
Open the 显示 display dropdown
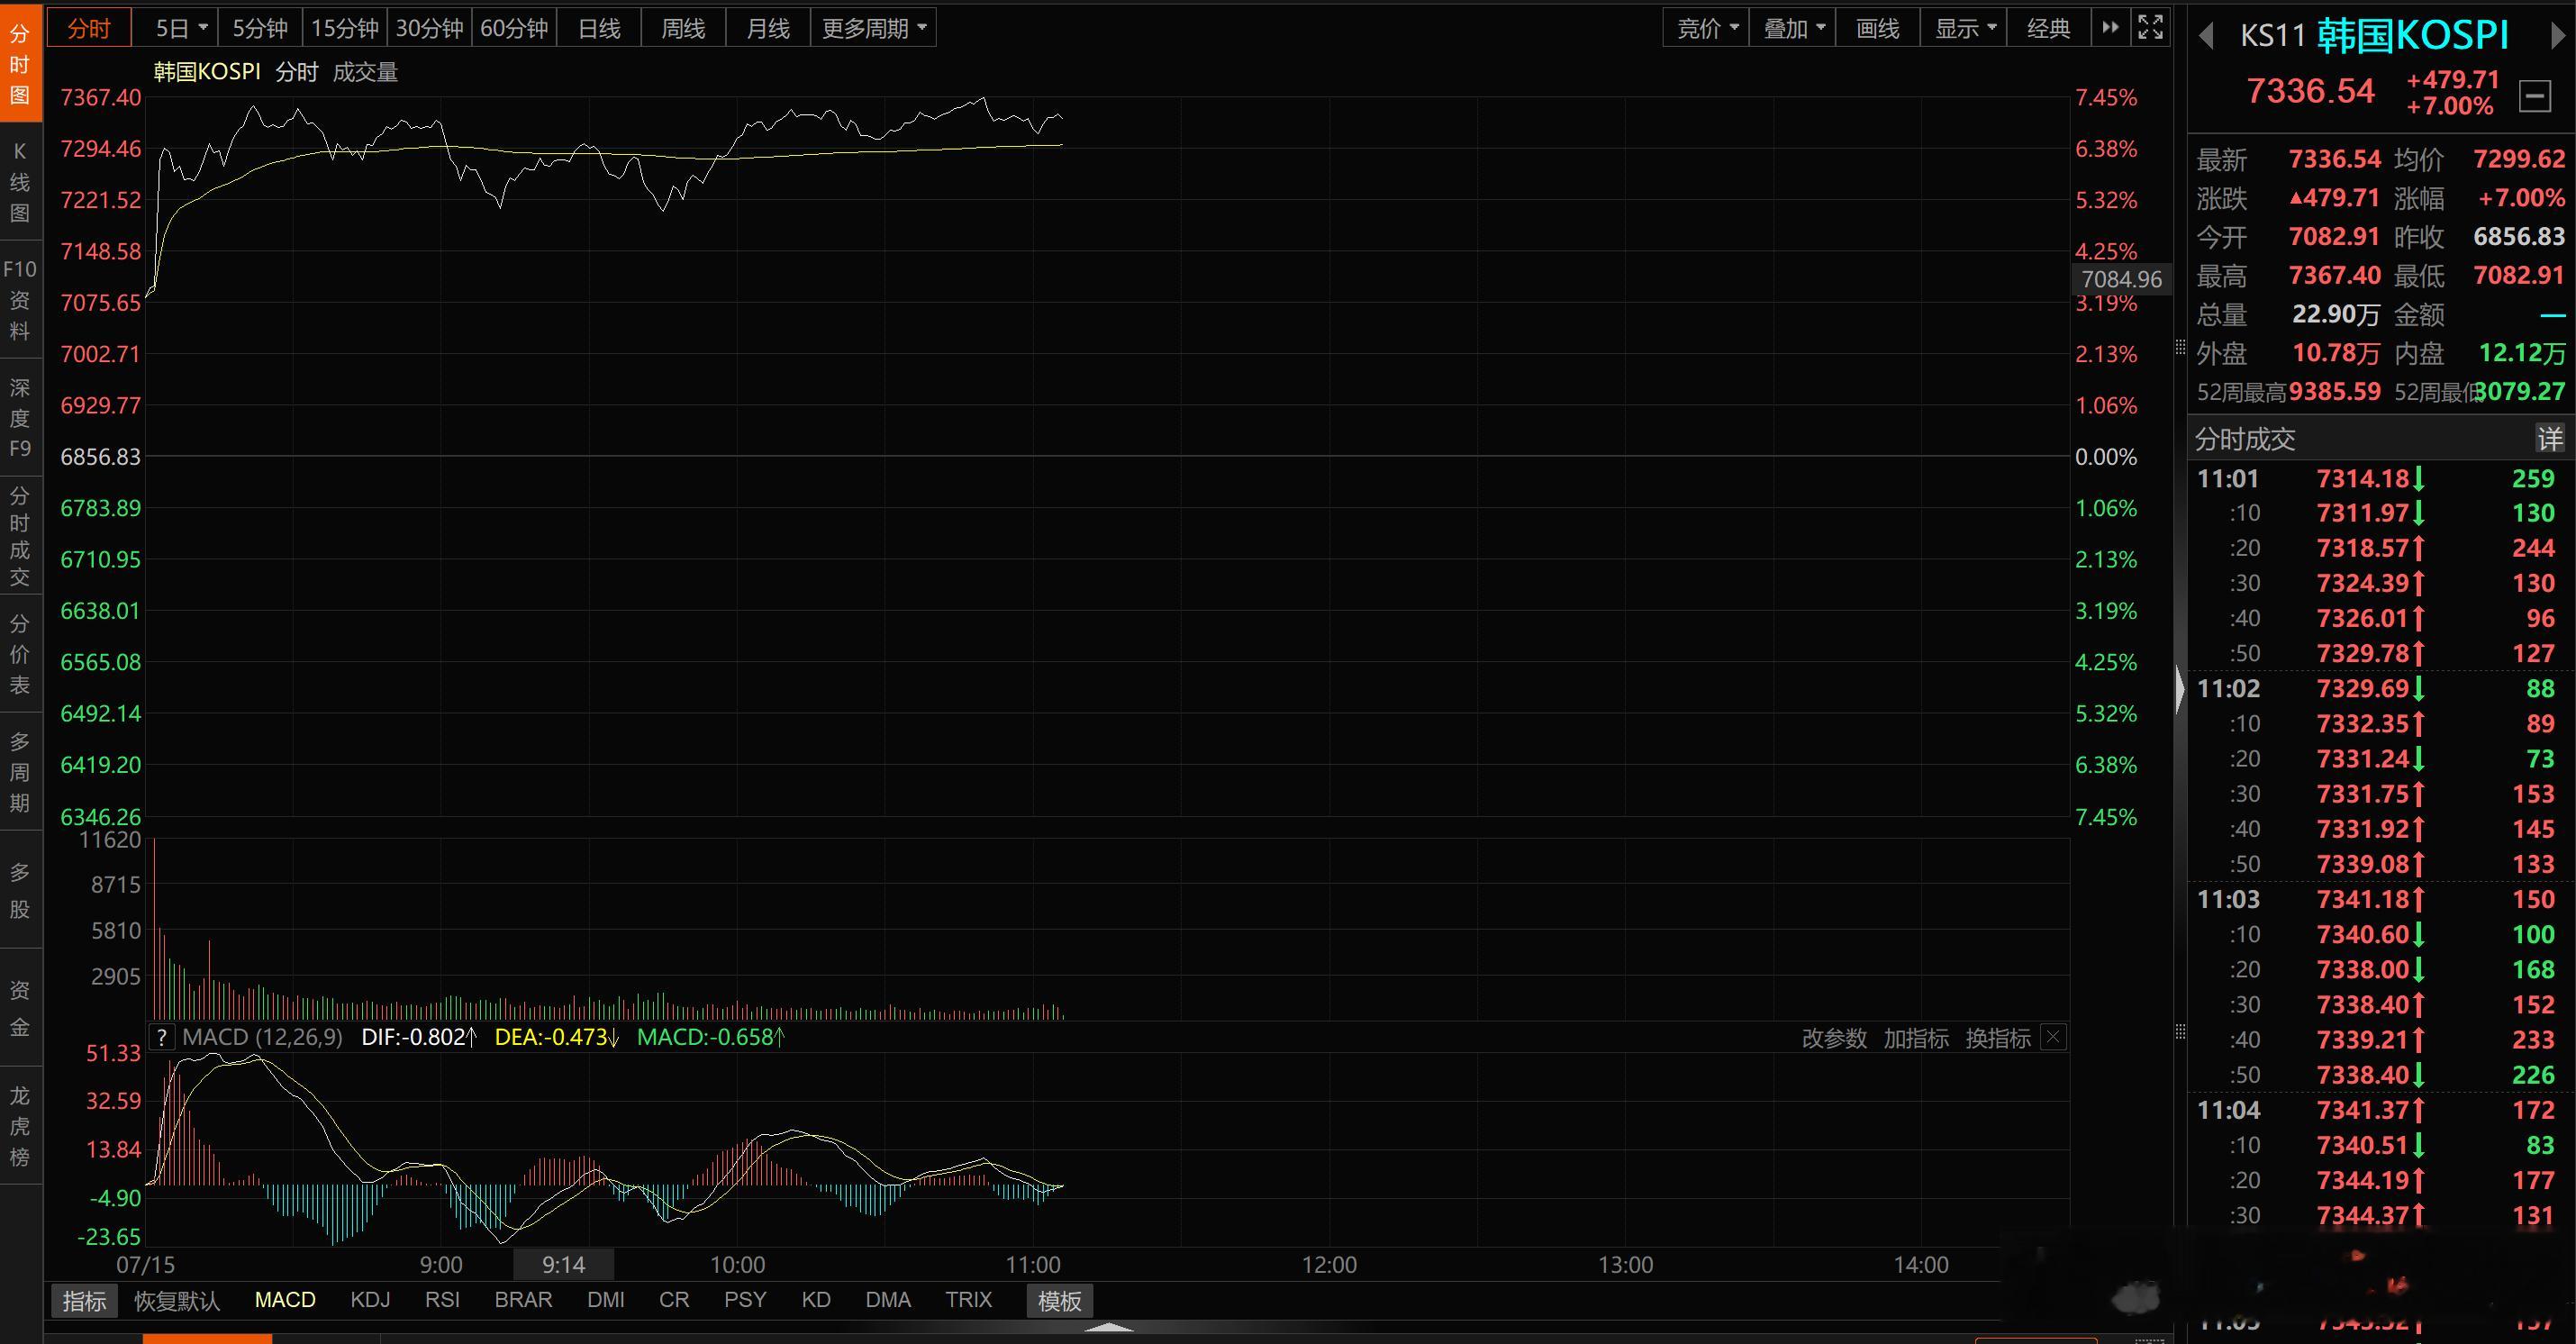click(x=1965, y=28)
